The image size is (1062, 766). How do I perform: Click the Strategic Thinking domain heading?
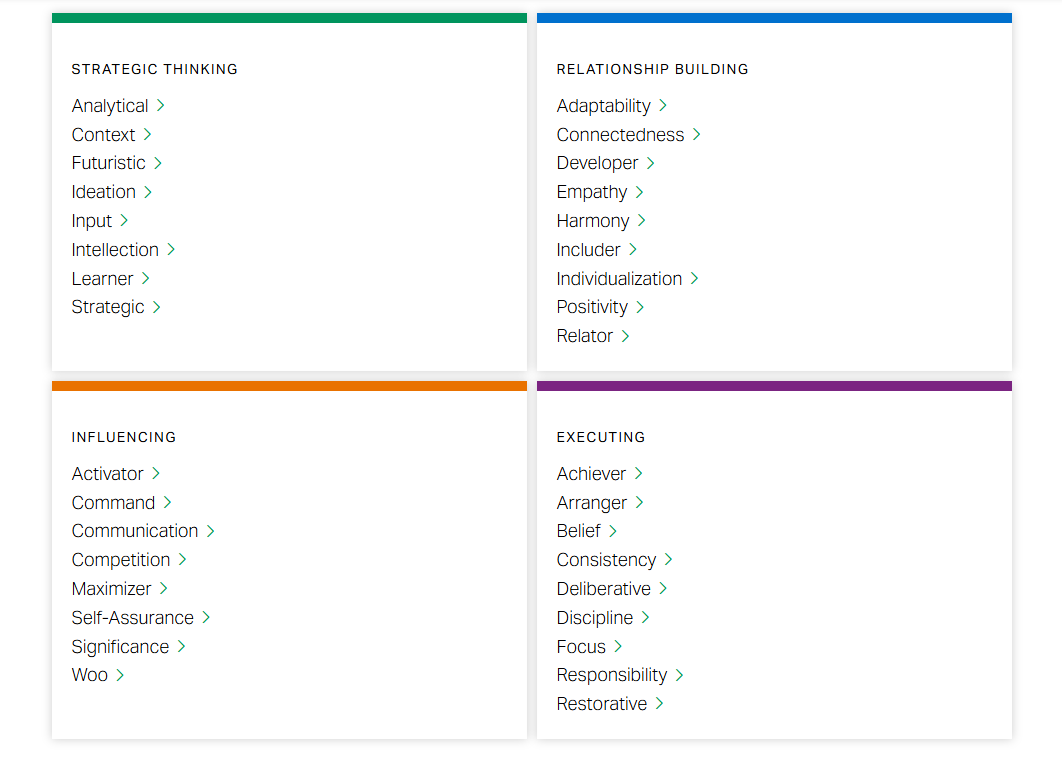pyautogui.click(x=154, y=69)
